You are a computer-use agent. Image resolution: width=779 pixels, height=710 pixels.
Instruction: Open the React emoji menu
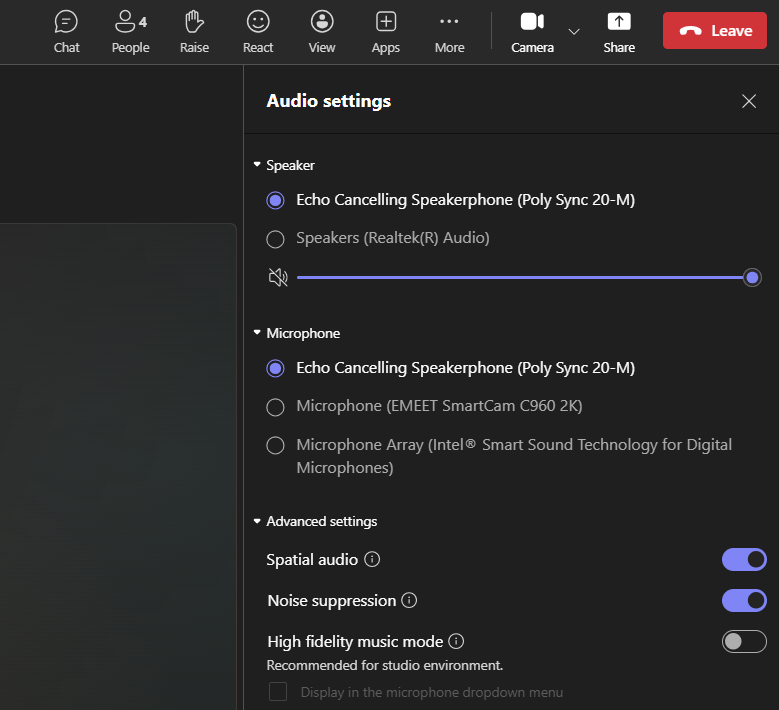click(258, 32)
